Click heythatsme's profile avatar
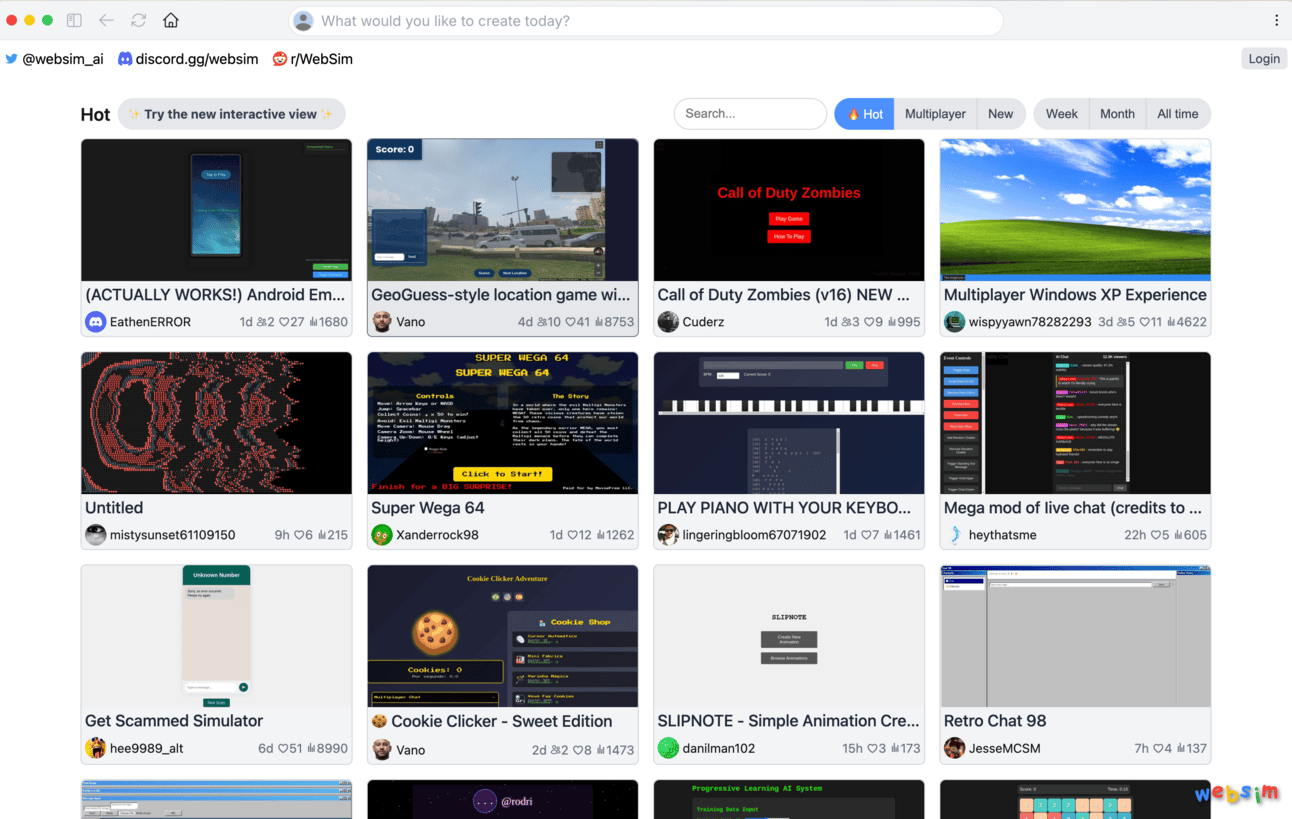 (x=954, y=535)
